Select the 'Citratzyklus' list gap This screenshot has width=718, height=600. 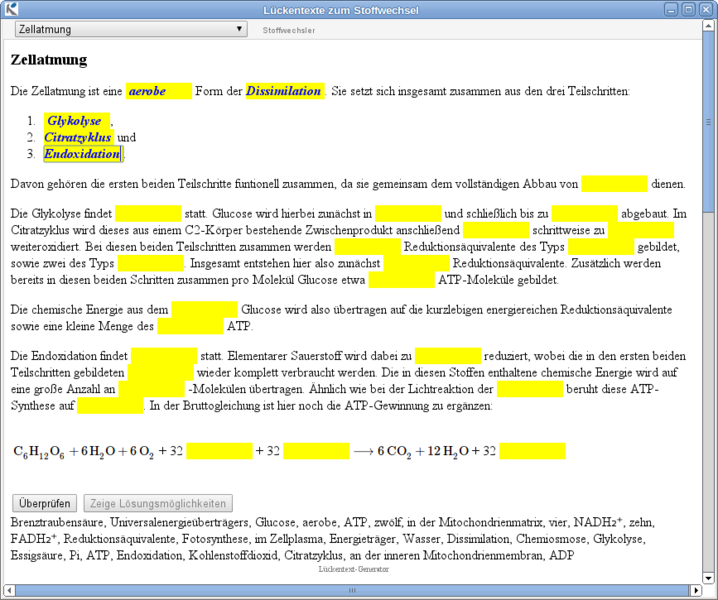click(x=79, y=137)
